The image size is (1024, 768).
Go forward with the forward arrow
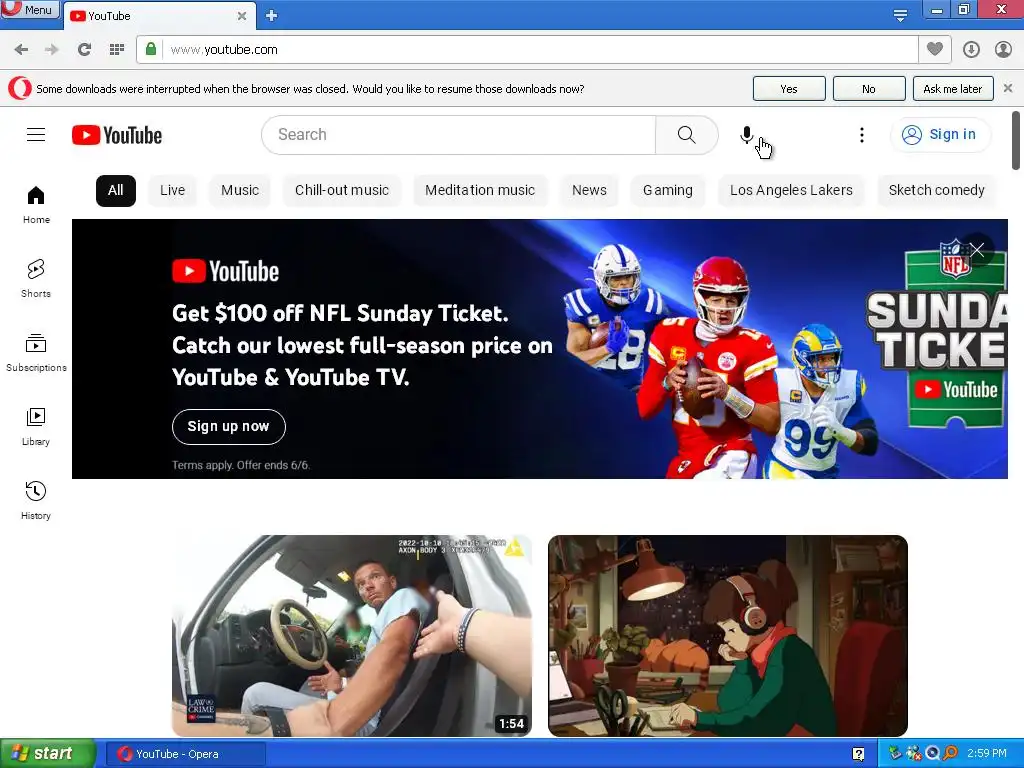(52, 50)
